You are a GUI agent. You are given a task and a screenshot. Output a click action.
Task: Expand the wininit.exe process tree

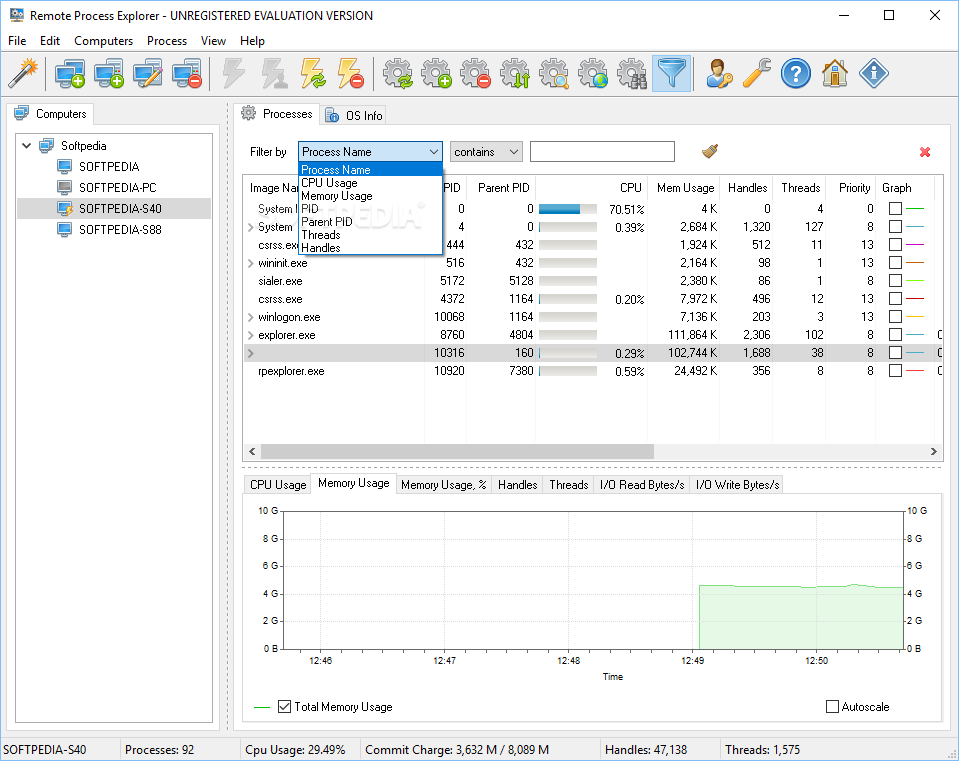(x=251, y=263)
